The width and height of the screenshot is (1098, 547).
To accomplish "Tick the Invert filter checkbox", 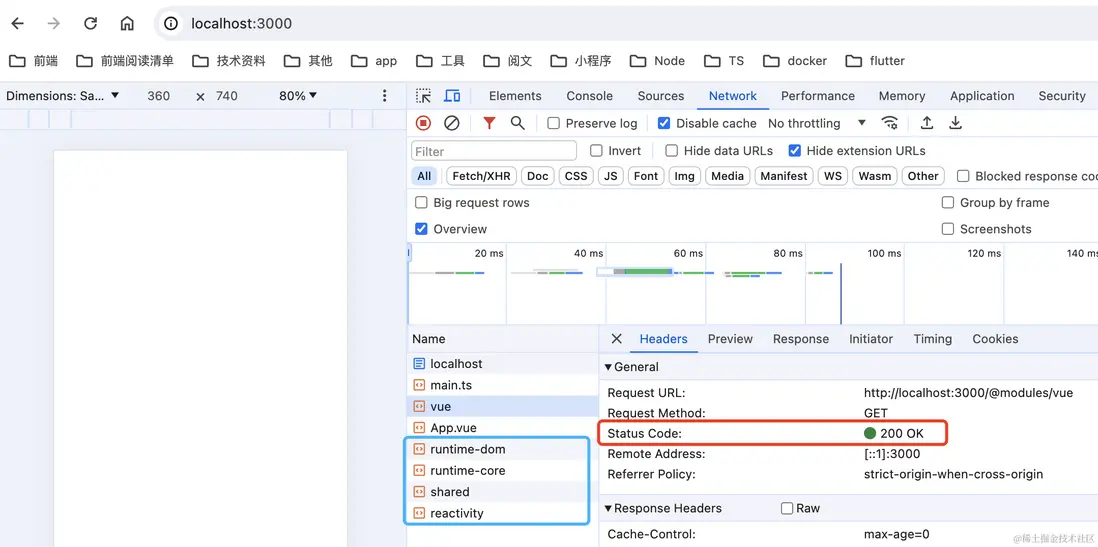I will point(596,151).
